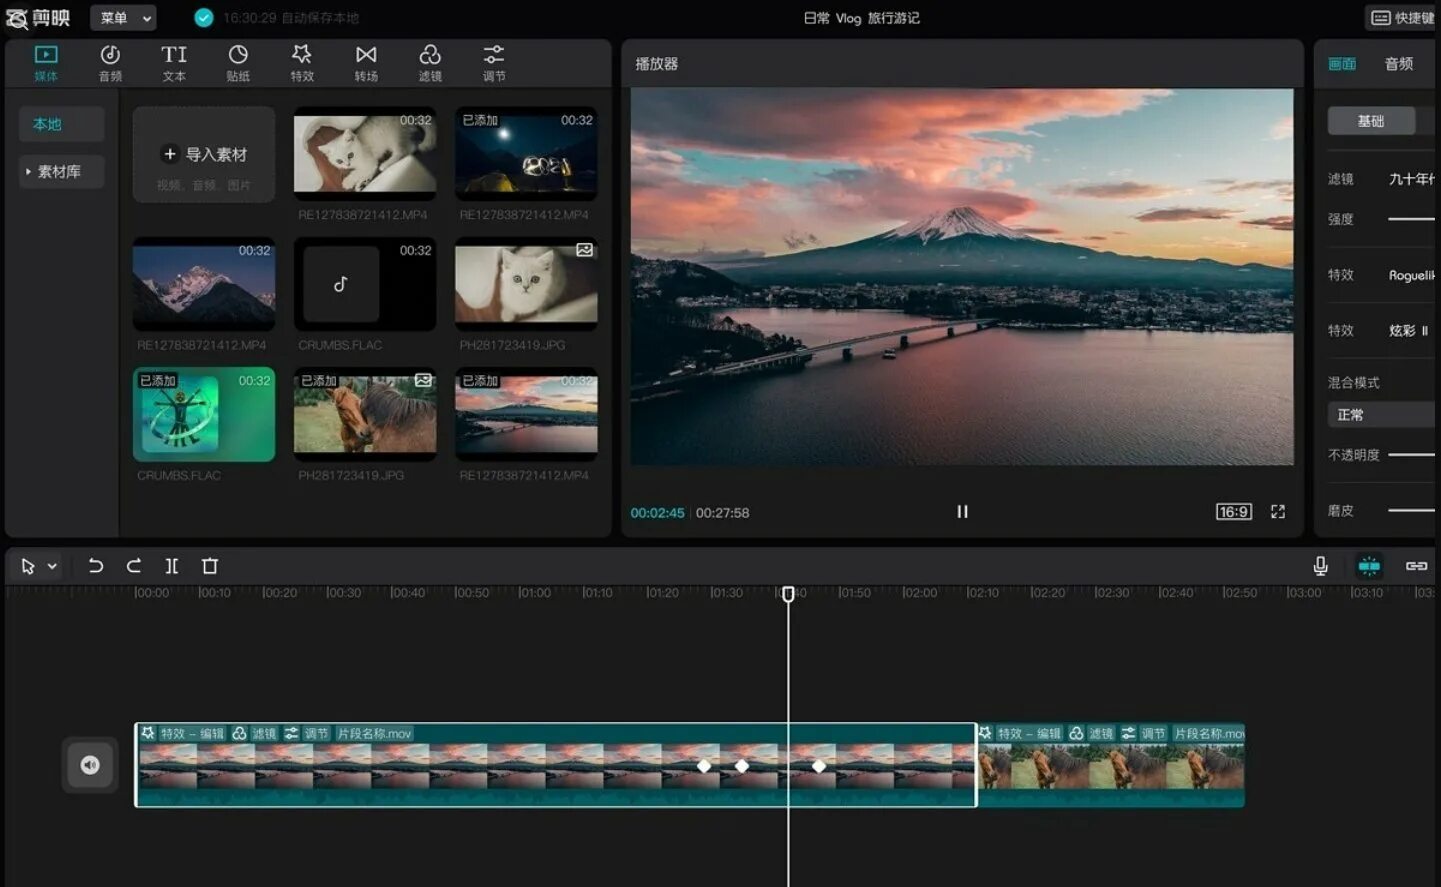Select the third keyframe diamond
This screenshot has height=887, width=1441.
point(819,766)
